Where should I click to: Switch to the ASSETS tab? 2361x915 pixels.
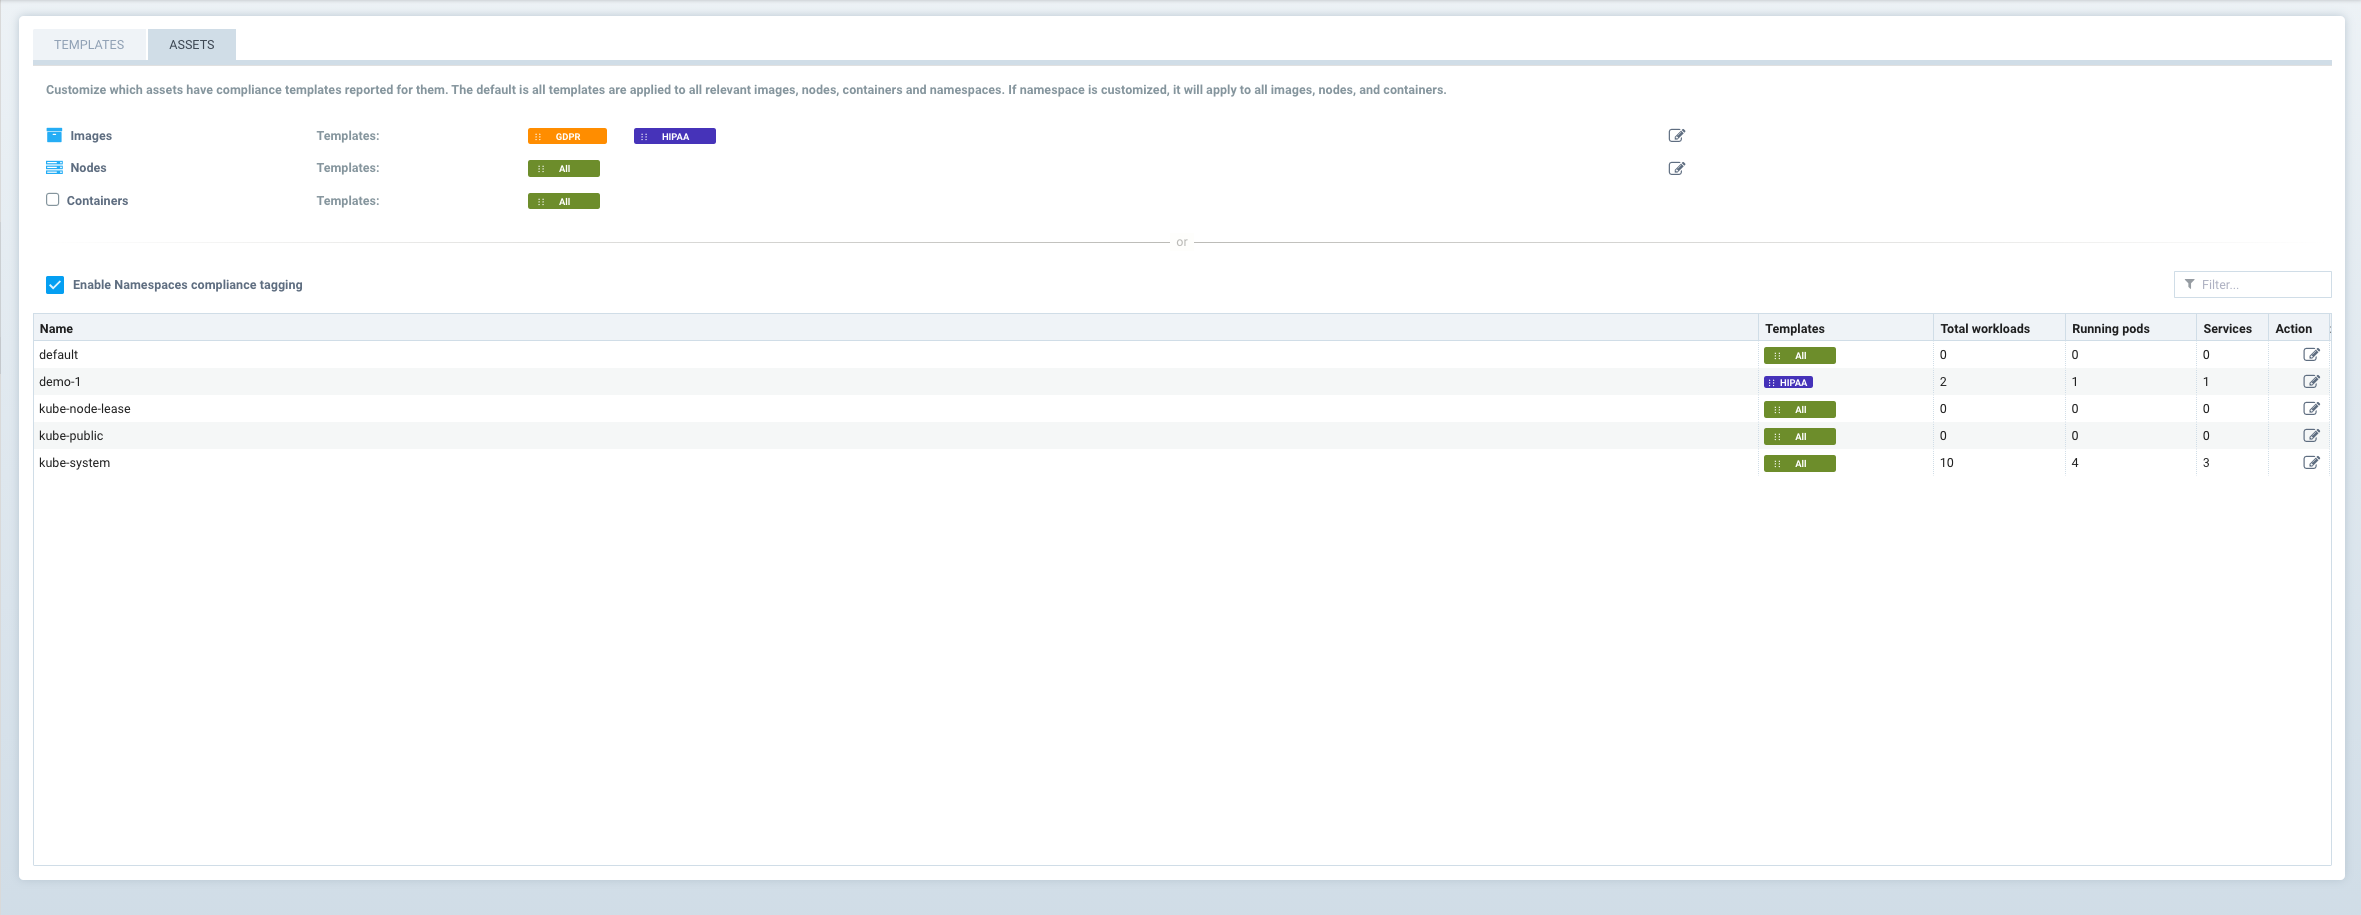coord(191,44)
